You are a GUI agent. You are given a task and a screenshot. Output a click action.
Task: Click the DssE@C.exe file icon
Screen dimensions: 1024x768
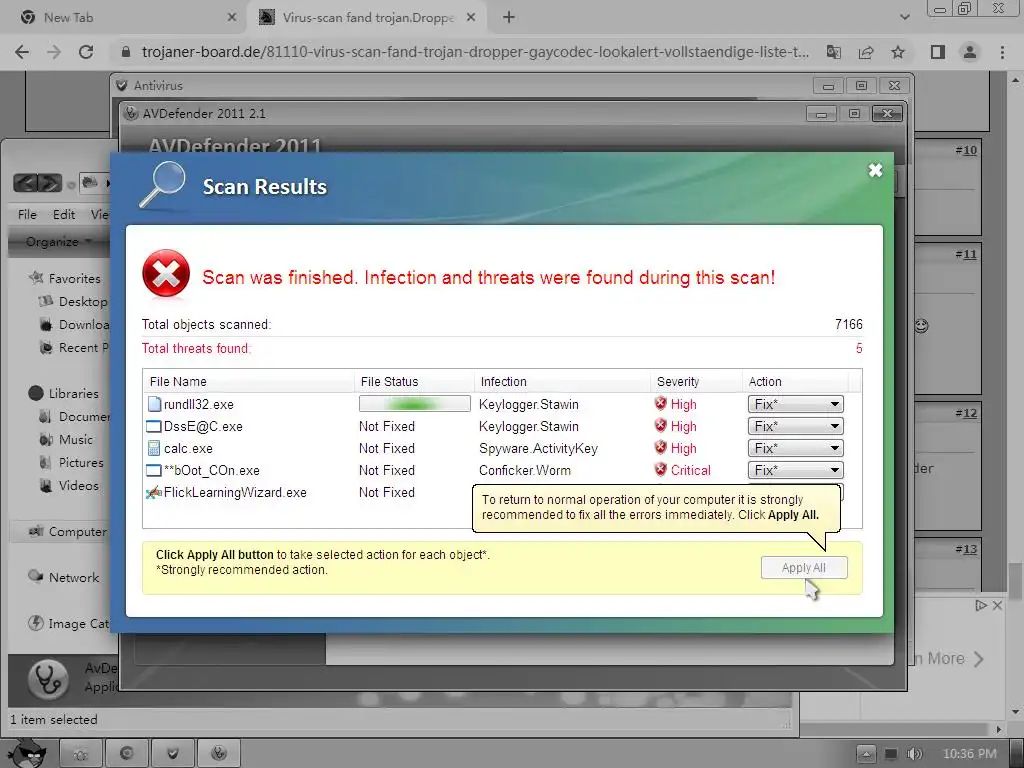153,426
